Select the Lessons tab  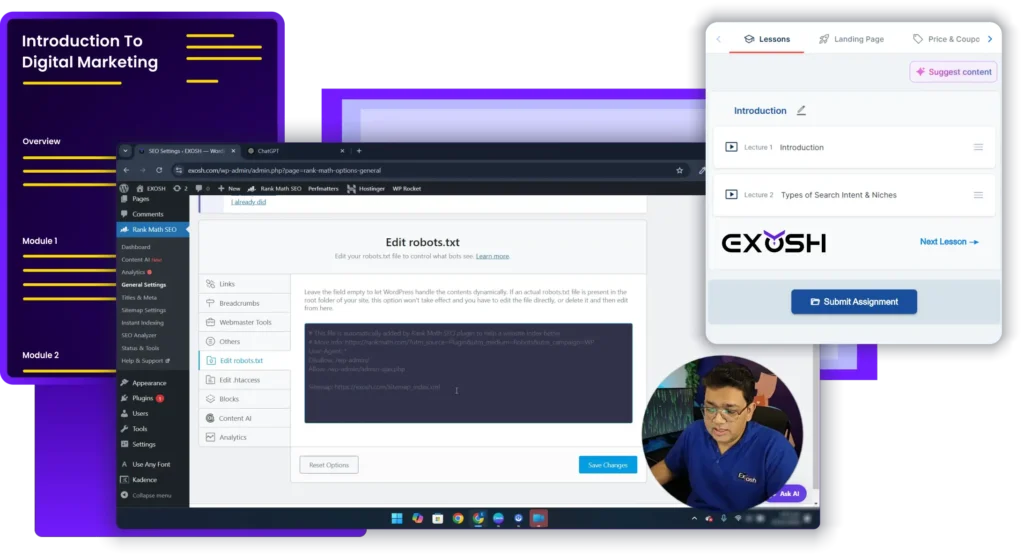[x=767, y=39]
